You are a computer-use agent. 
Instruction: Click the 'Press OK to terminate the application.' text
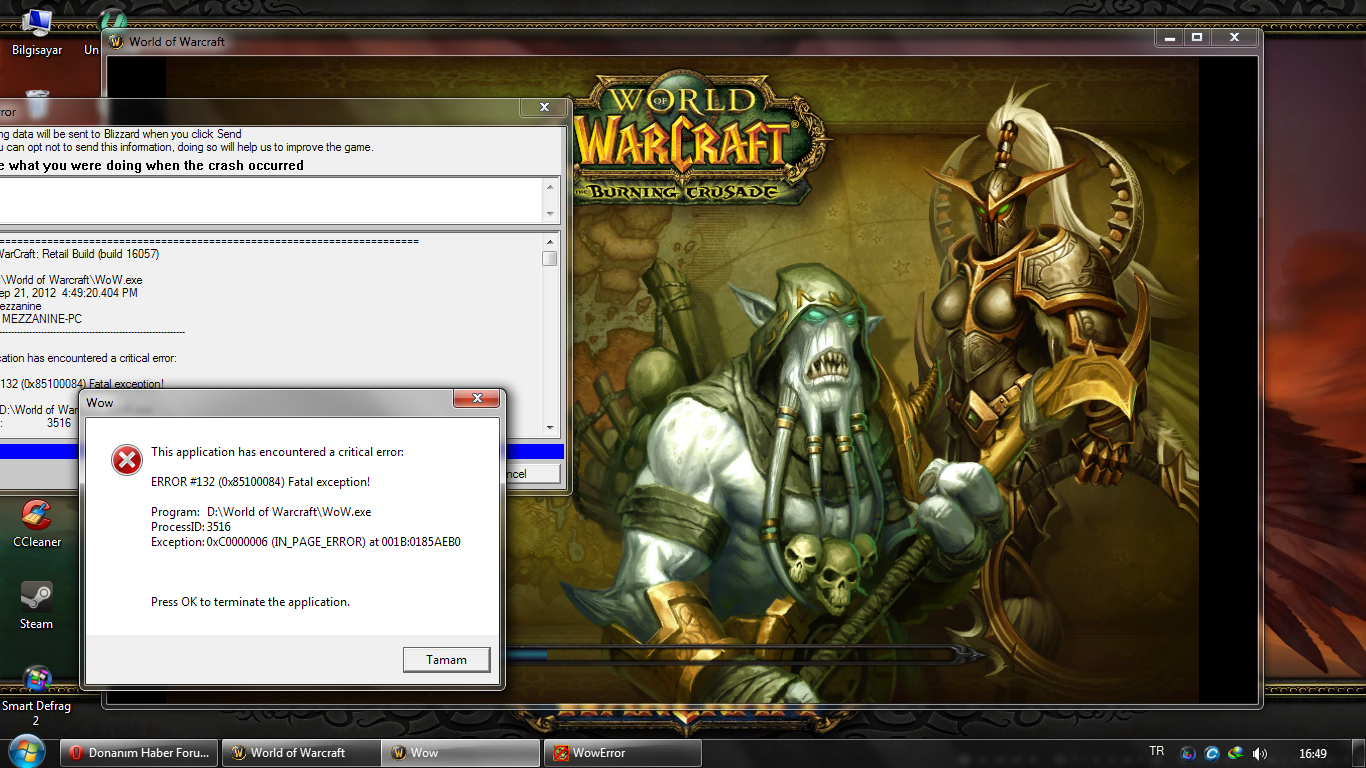pos(250,602)
